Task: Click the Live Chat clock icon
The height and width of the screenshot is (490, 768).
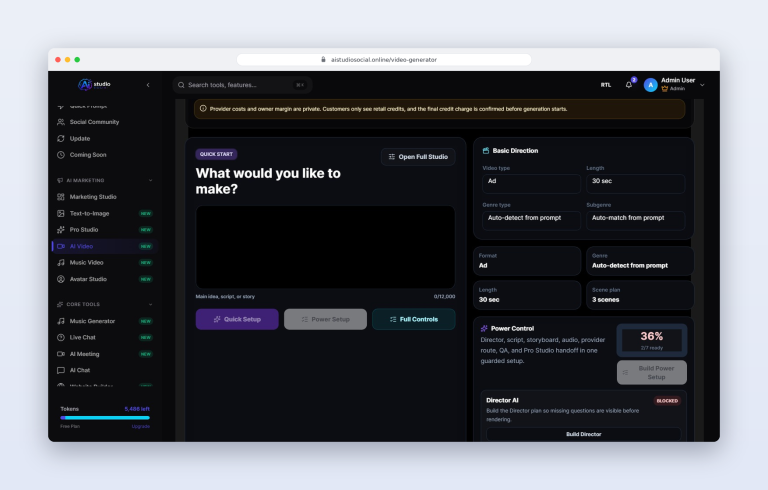Action: [61, 338]
